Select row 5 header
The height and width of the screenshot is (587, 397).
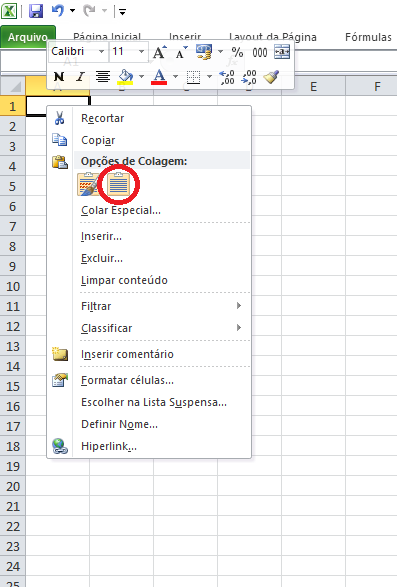(13, 186)
